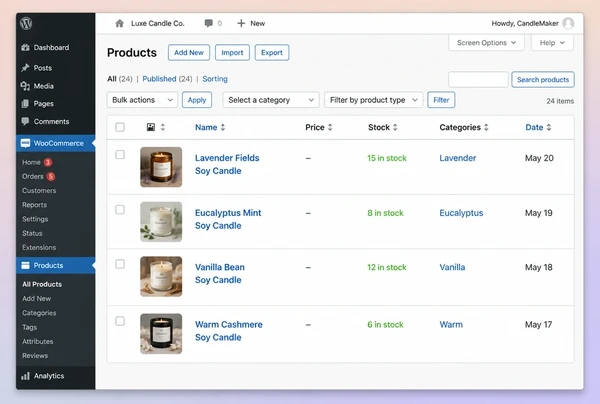Open WooCommerce Reports submenu

click(x=34, y=205)
